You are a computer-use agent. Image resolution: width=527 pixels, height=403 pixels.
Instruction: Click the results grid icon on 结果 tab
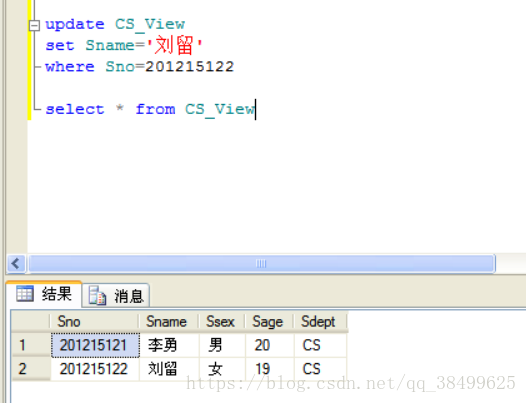click(x=25, y=294)
